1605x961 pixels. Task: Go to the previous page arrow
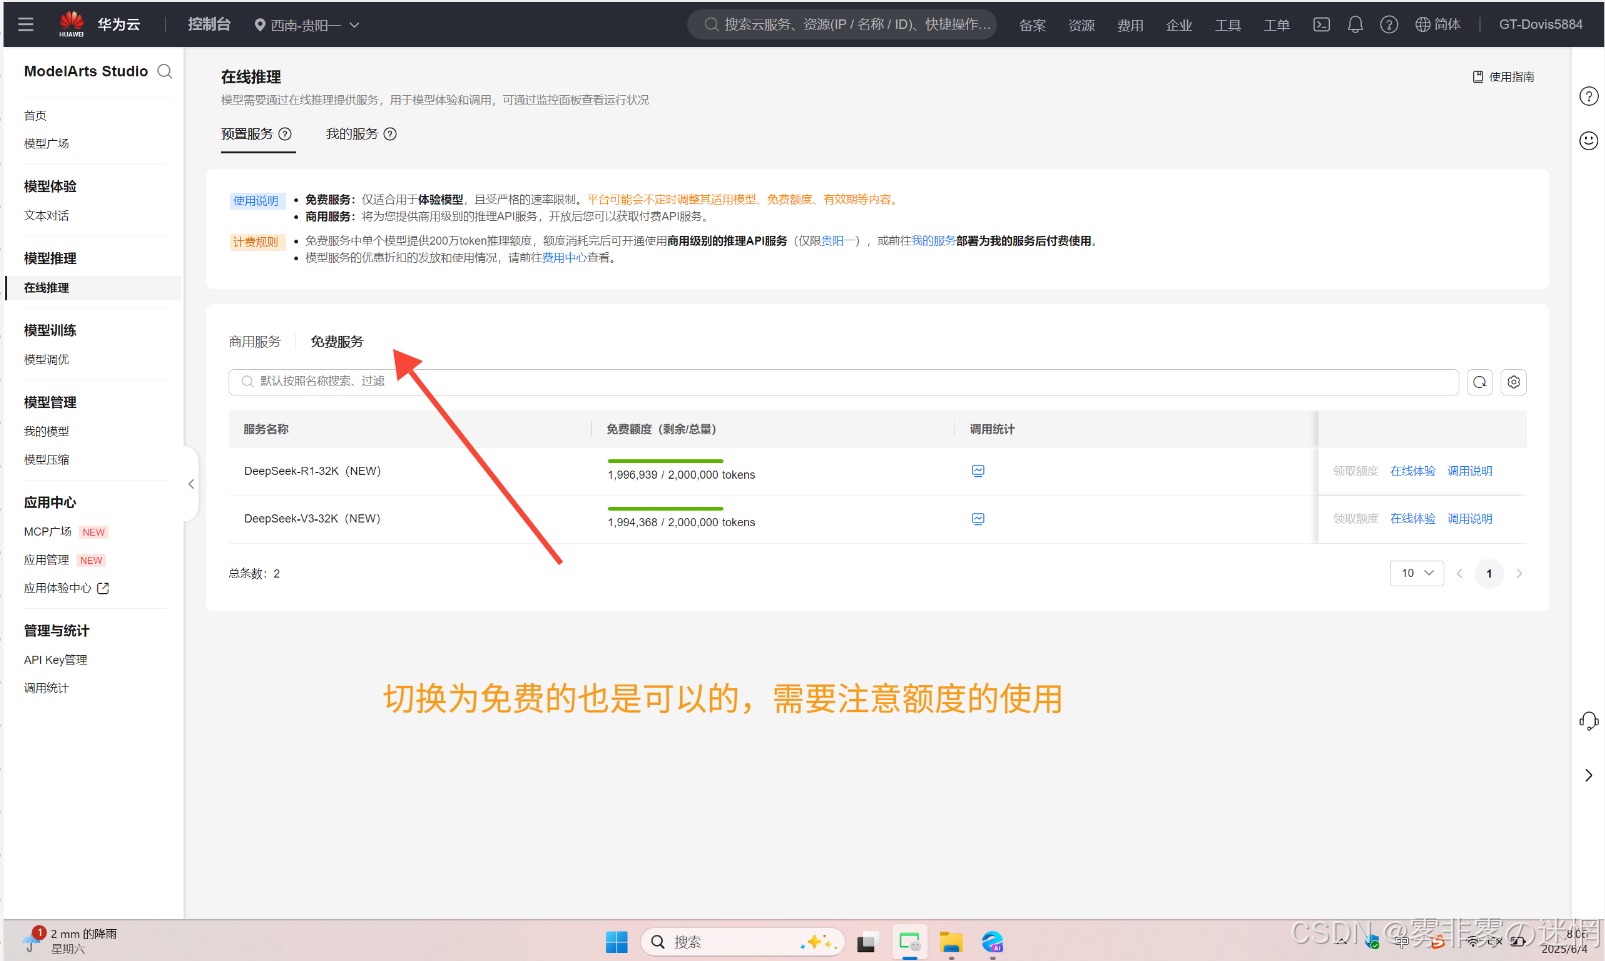pos(1460,573)
